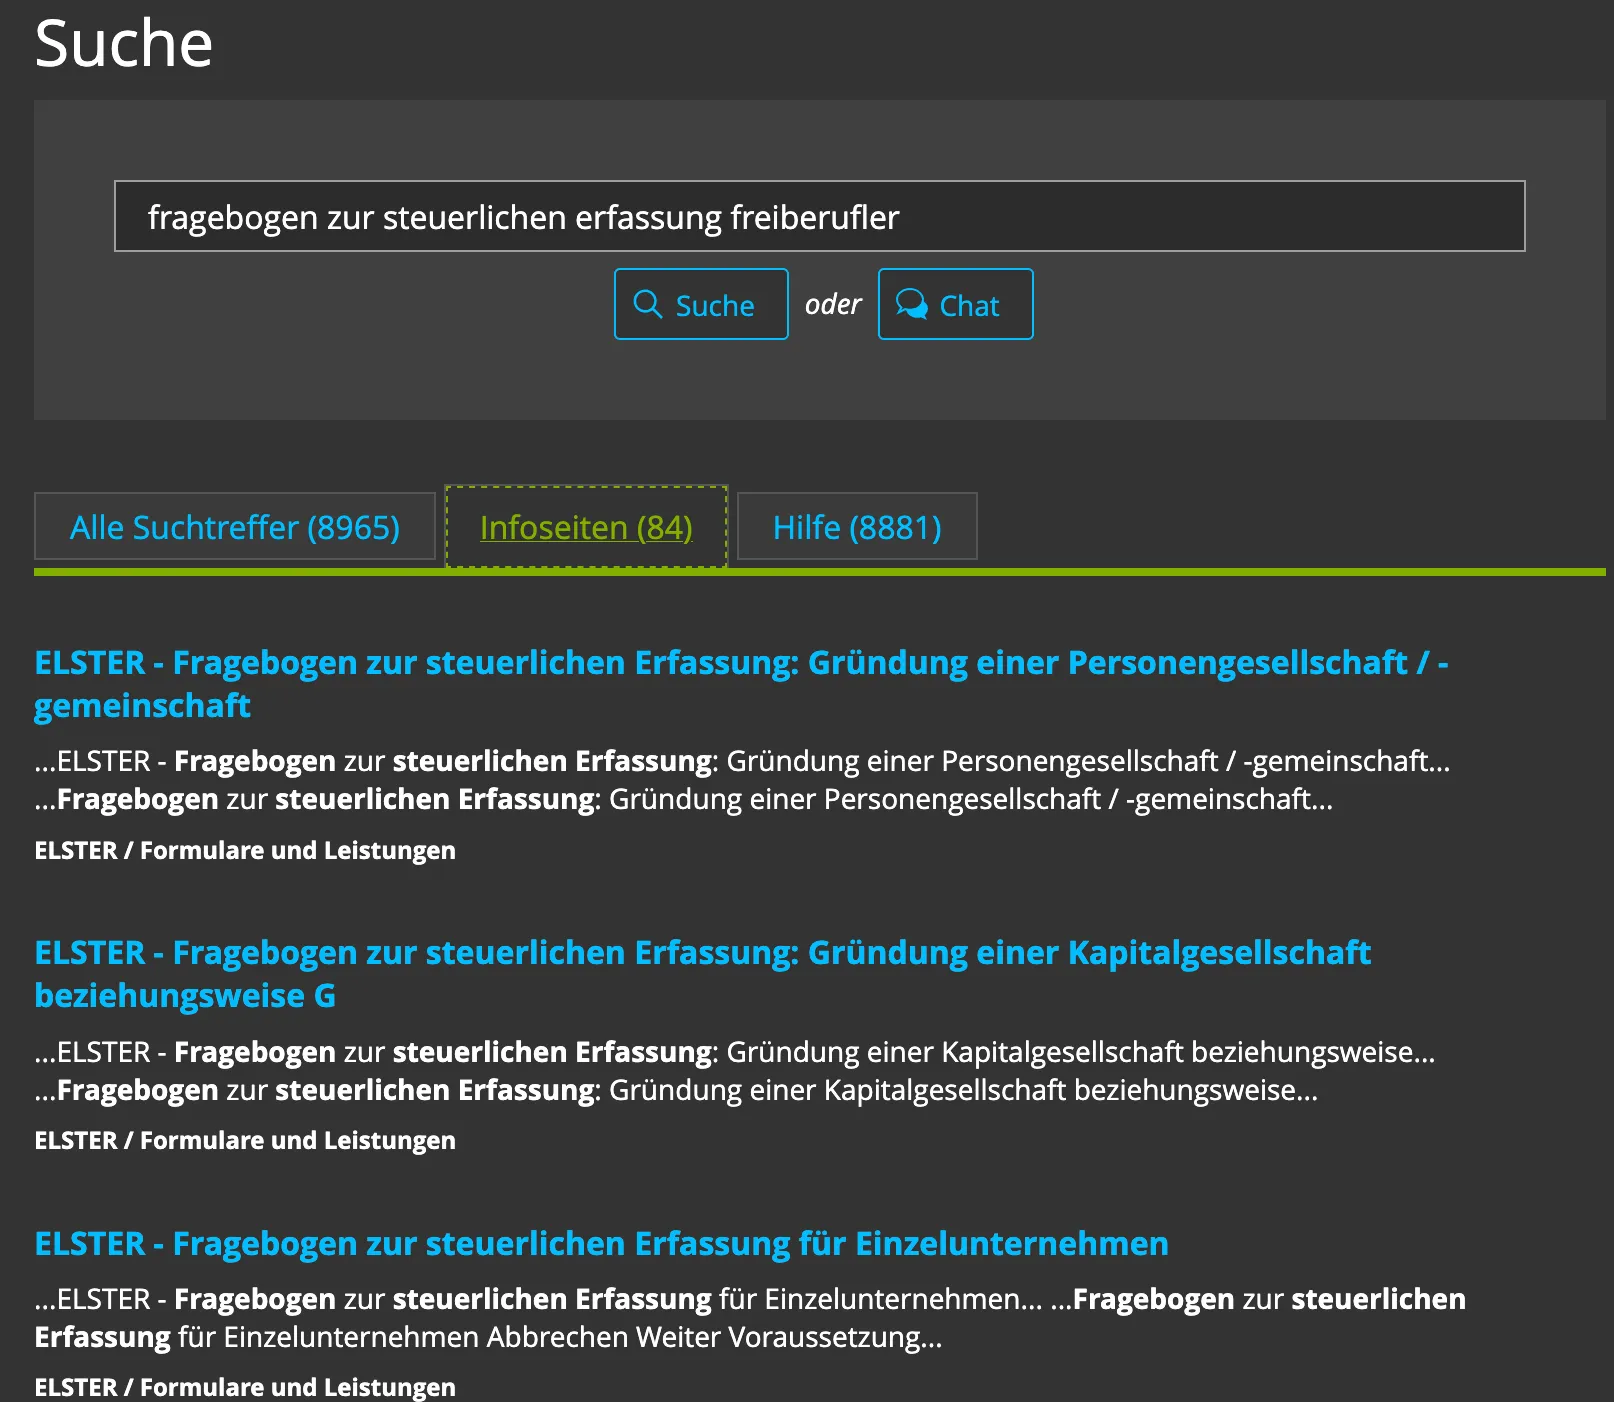Open result Gründung einer Kapitalgesellschaft beziehungsweise G
Screen dimensions: 1614x1402
[702, 974]
